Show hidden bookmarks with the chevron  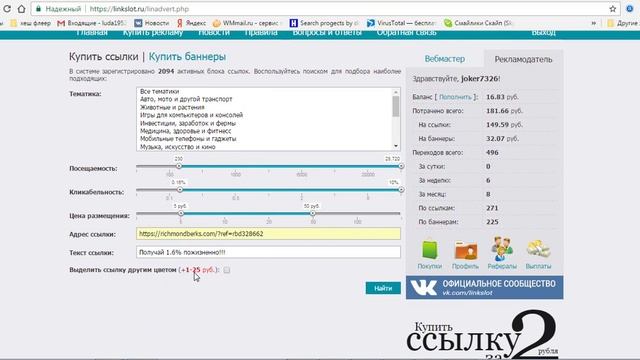point(593,23)
